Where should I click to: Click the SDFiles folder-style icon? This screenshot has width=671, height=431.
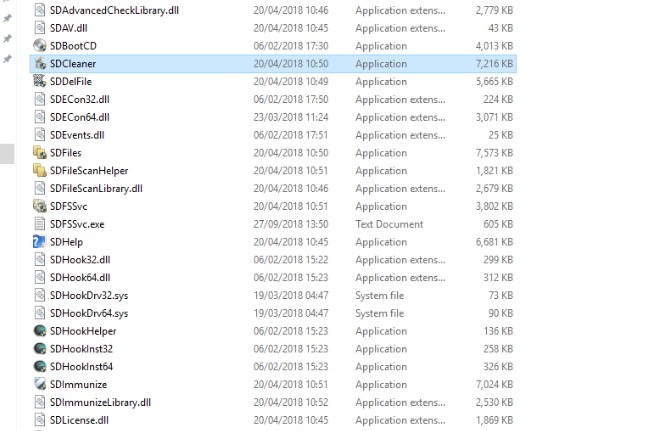[40, 153]
